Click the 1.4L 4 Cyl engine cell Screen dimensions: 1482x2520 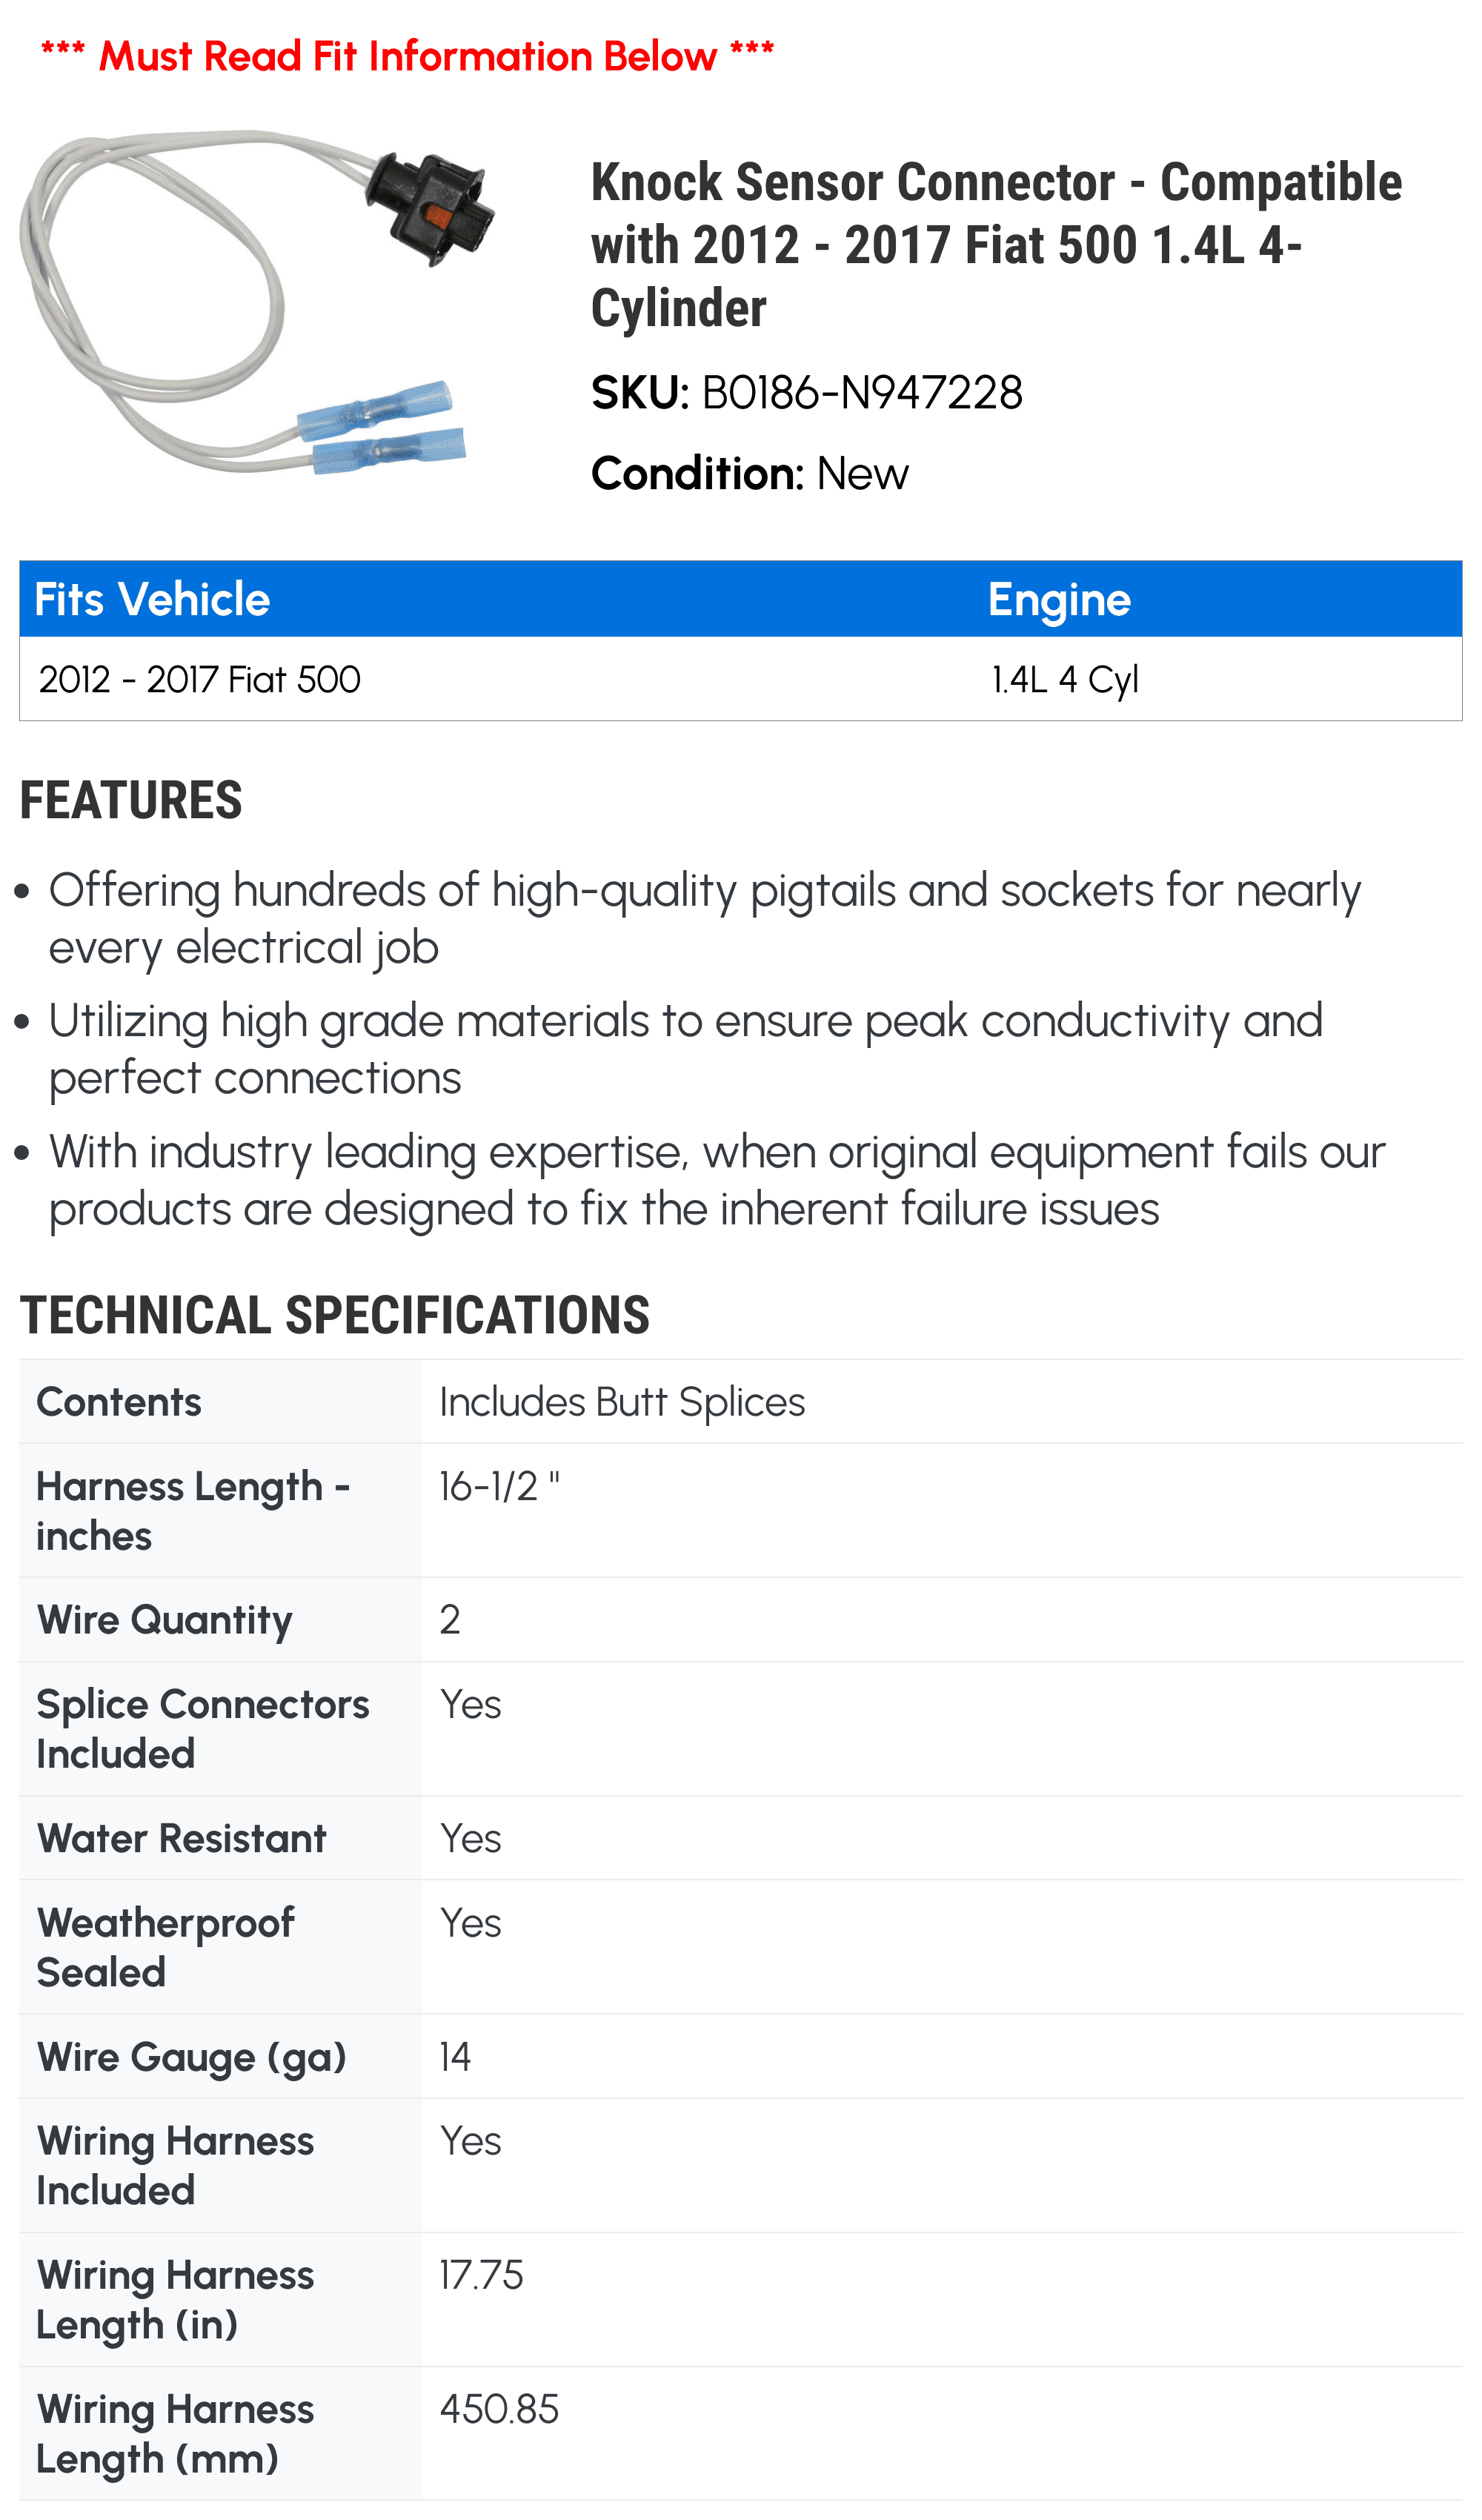(1065, 680)
